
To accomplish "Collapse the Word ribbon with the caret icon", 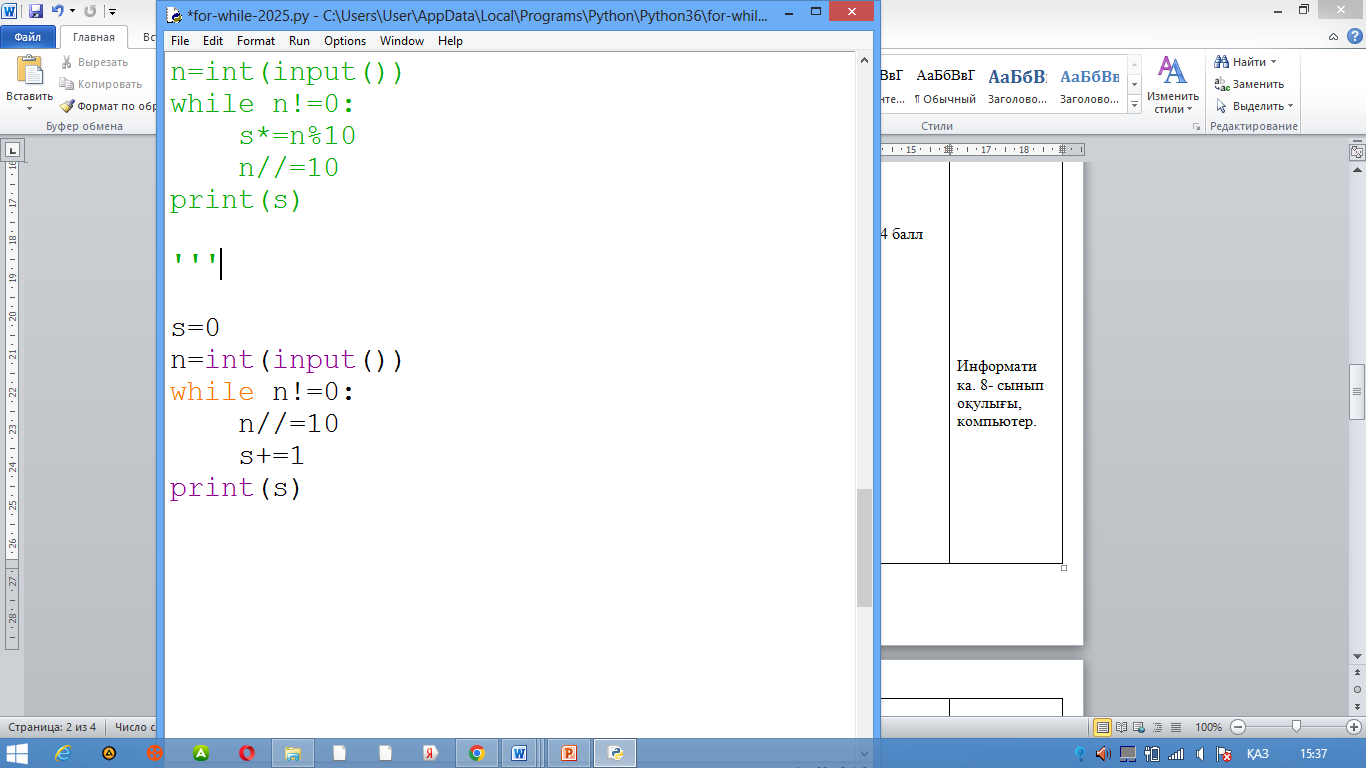I will tap(1334, 37).
